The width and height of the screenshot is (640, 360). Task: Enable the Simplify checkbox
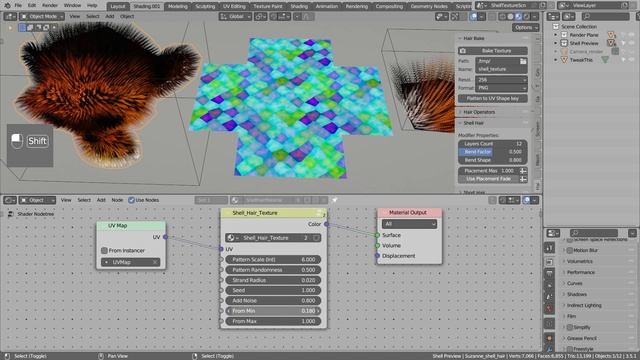(570, 327)
